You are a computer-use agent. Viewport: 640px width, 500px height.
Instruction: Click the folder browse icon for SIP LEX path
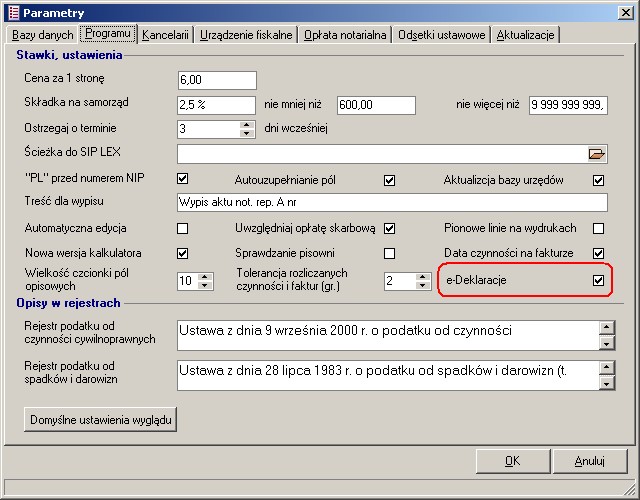click(597, 154)
